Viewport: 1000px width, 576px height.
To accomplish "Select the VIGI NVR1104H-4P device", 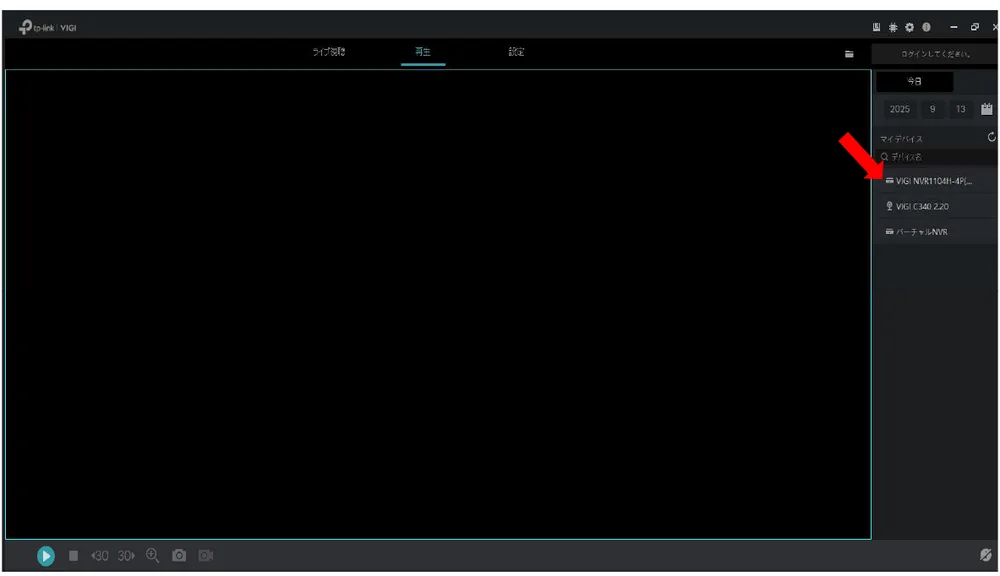I will tap(935, 181).
